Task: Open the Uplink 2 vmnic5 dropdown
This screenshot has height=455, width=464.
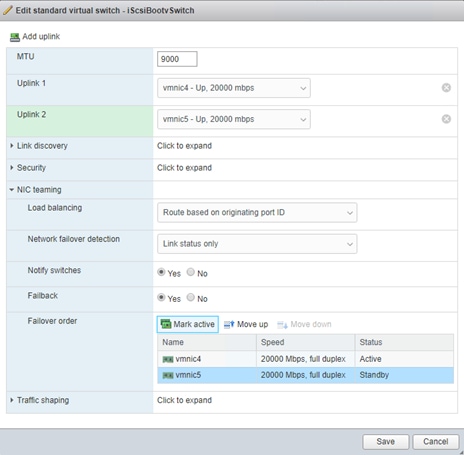Action: (x=234, y=119)
